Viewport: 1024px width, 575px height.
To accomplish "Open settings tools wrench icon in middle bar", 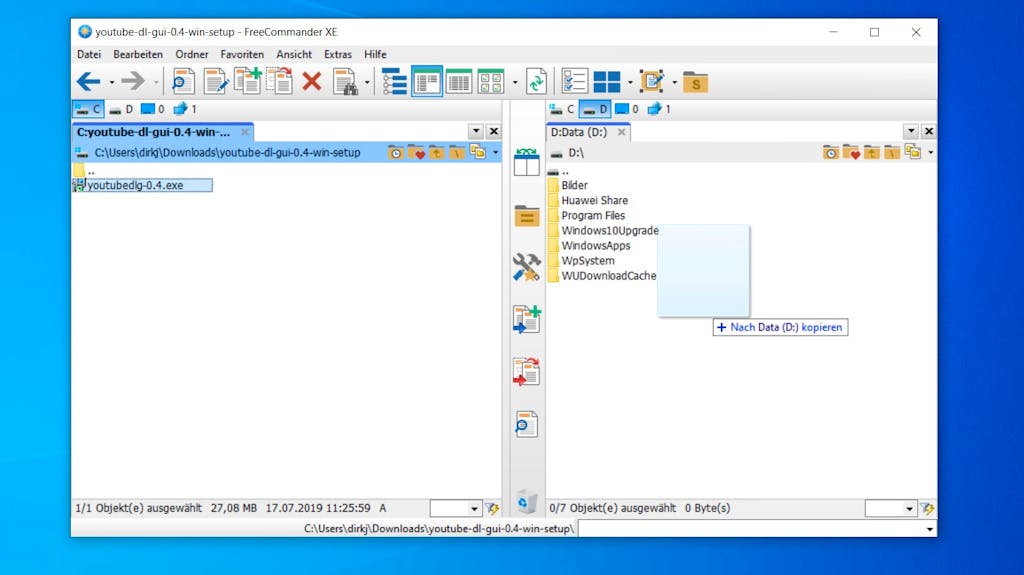I will tap(526, 267).
